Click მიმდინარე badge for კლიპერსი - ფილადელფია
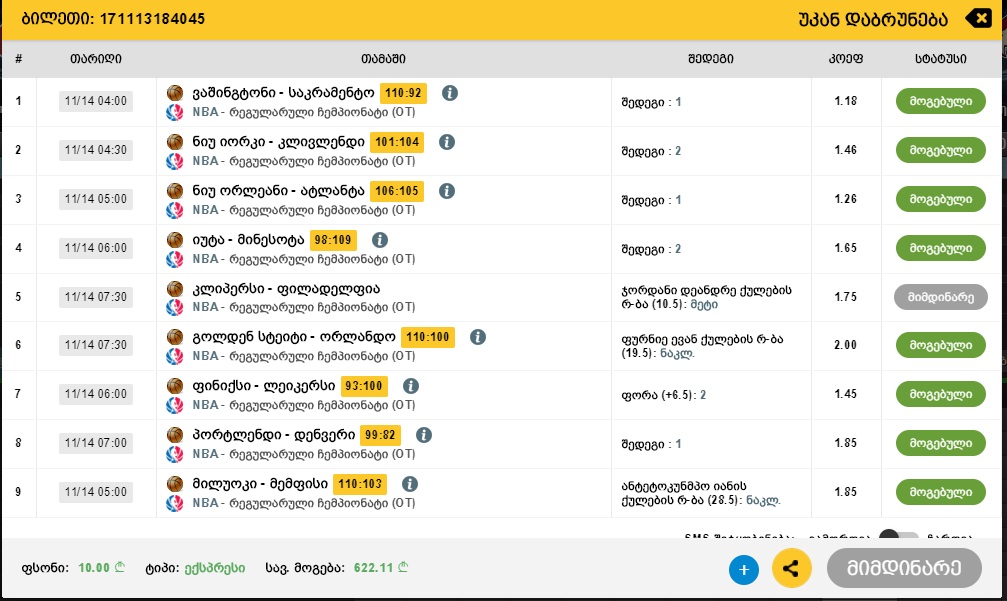This screenshot has width=1007, height=601. 941,297
